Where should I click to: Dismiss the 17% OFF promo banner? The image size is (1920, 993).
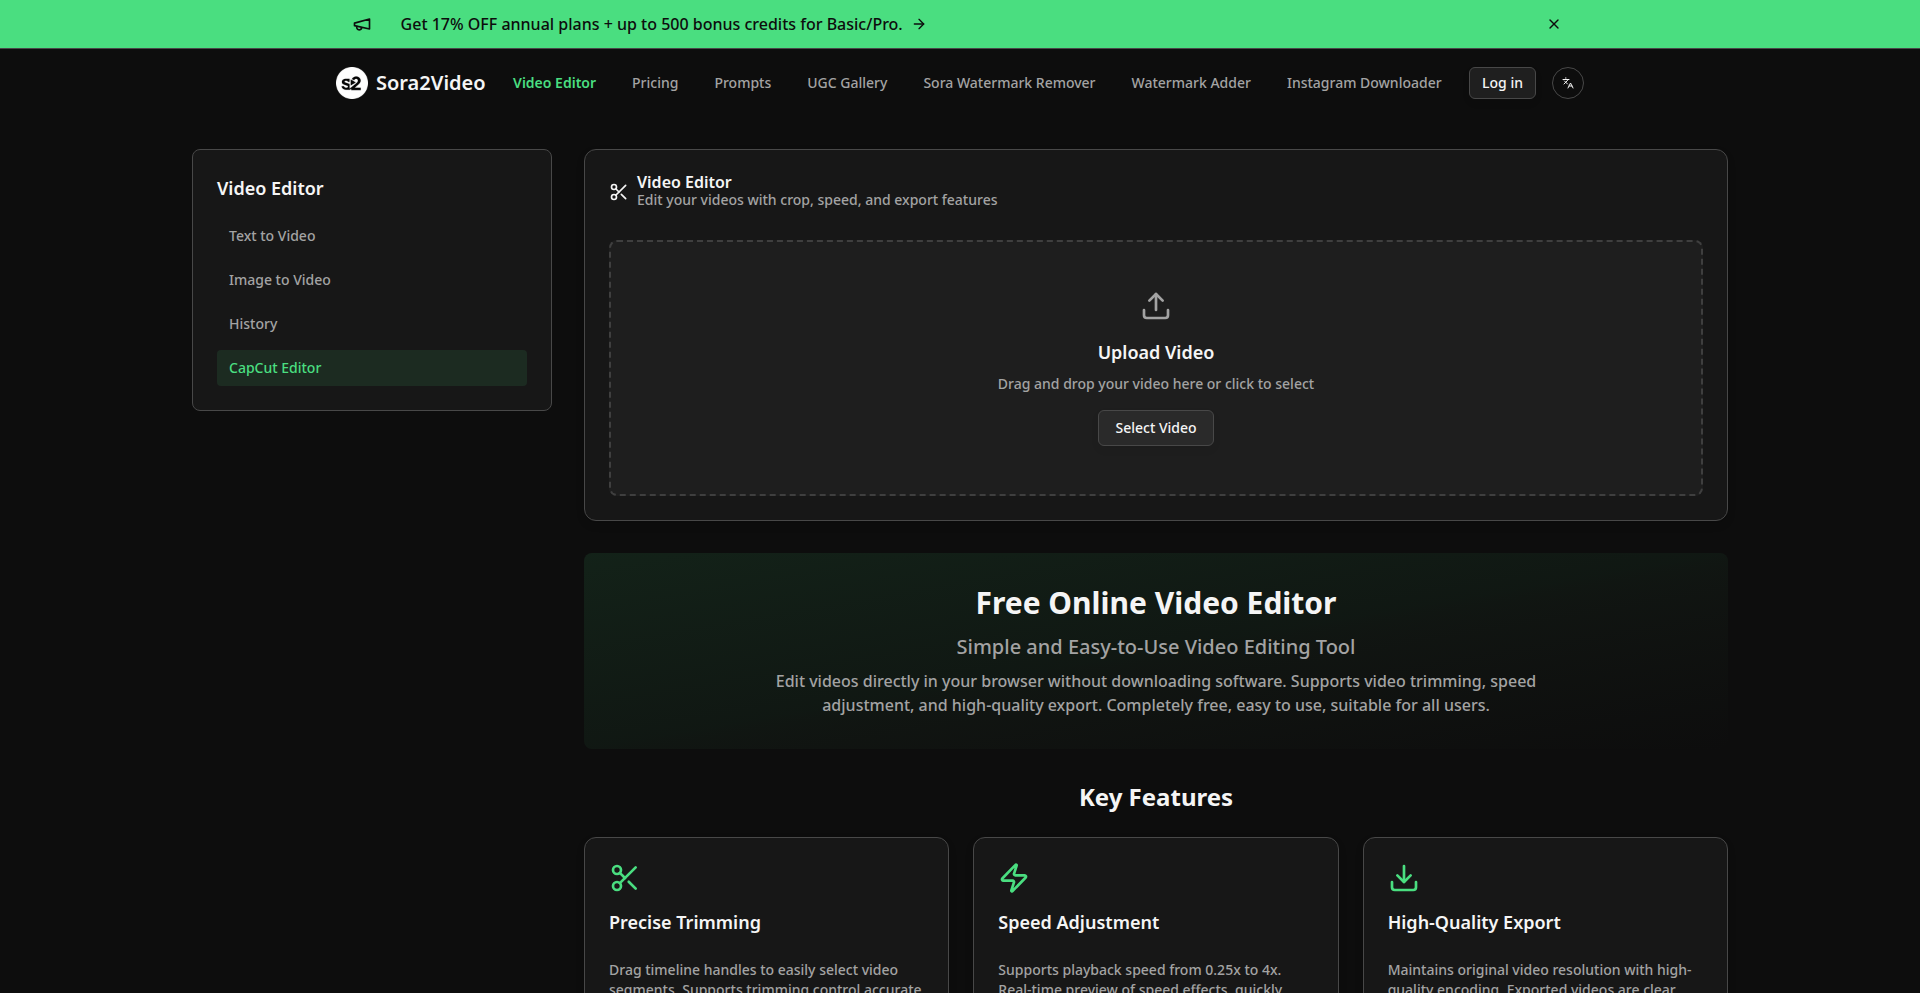[1553, 24]
